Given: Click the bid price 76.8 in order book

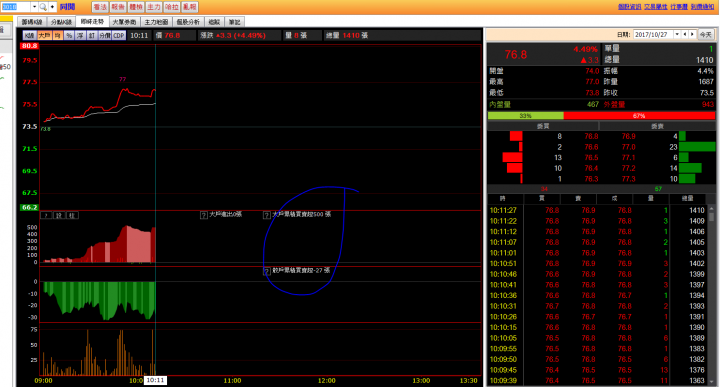Looking at the screenshot, I should tap(591, 136).
